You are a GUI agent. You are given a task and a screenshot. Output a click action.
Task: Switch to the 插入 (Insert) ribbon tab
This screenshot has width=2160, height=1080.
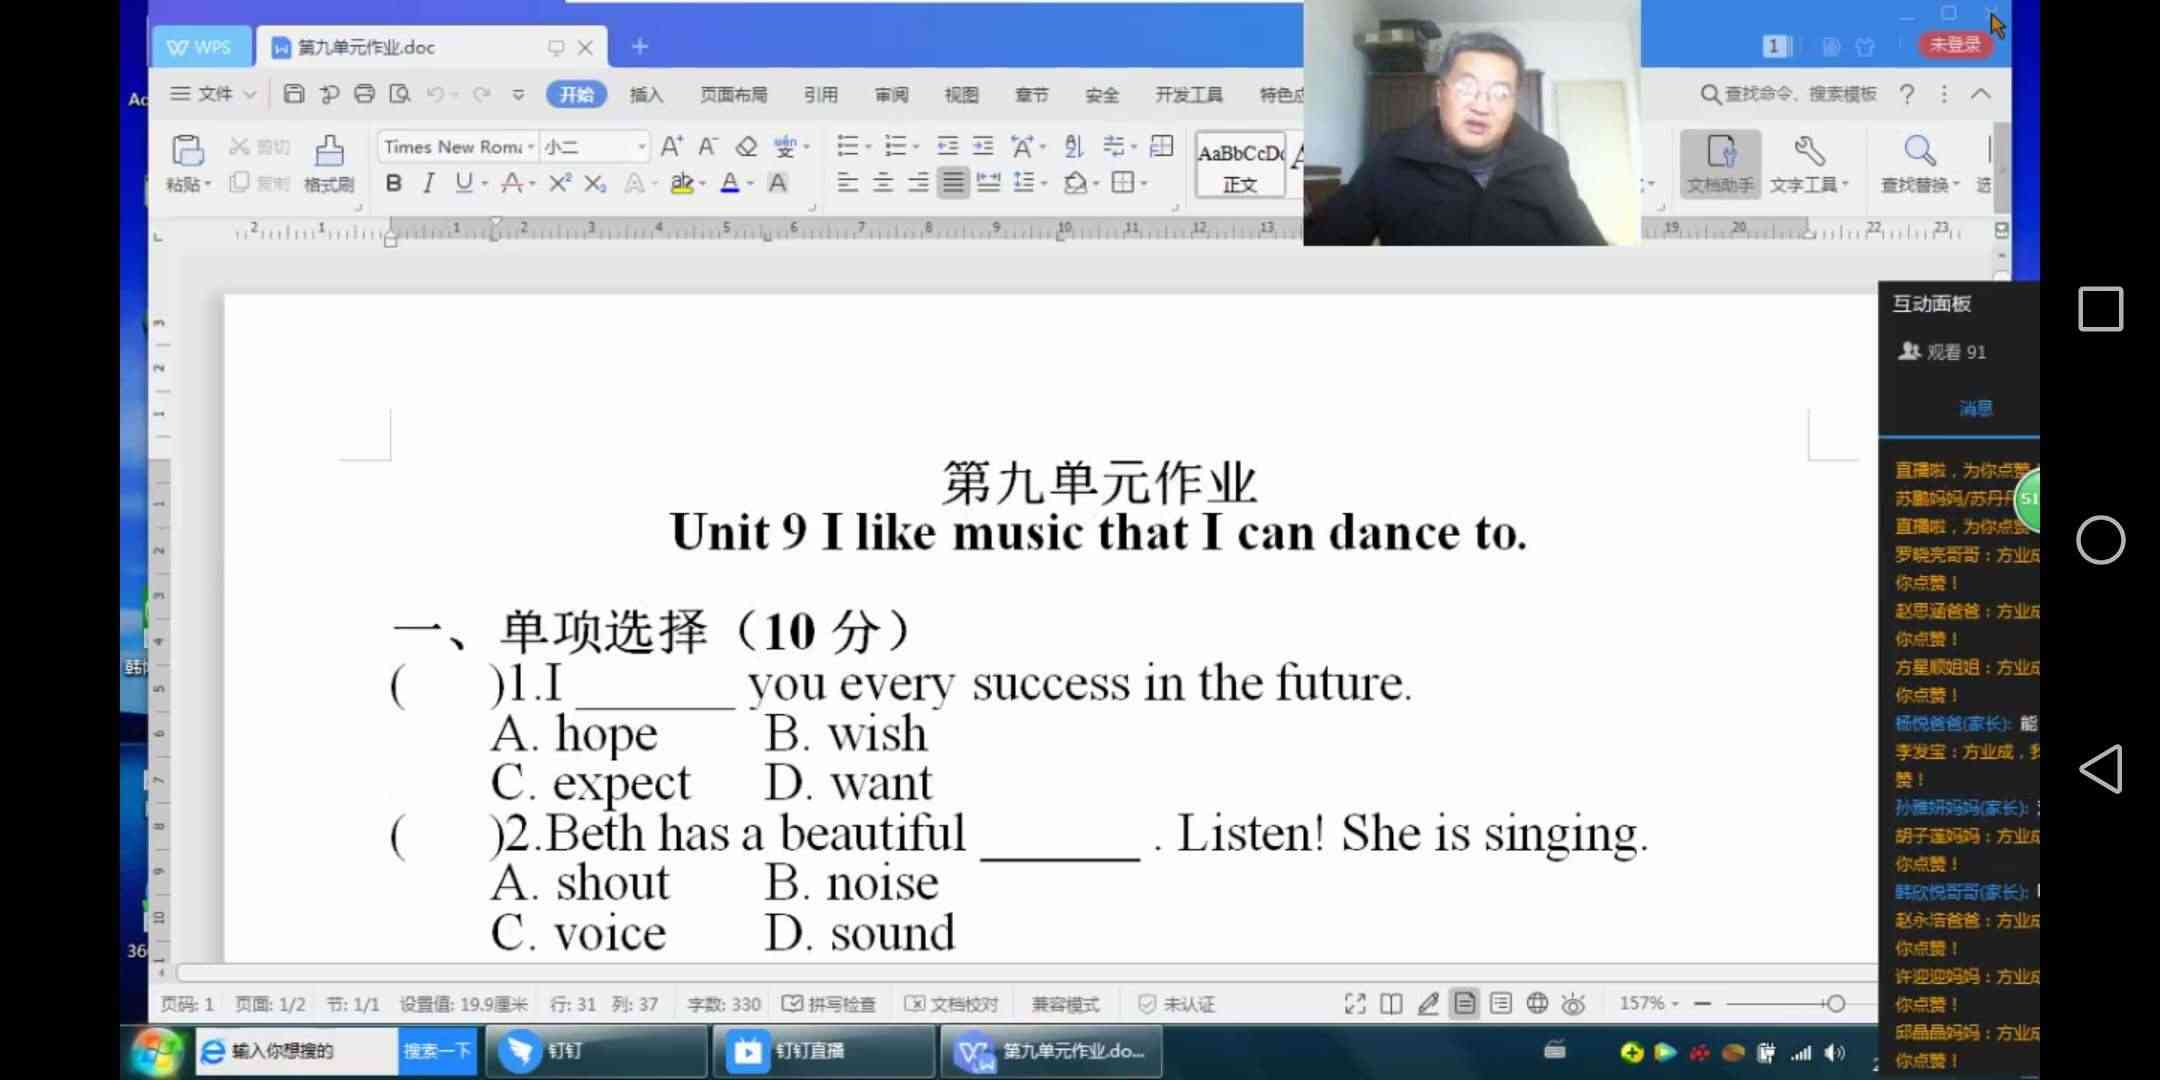(x=646, y=95)
